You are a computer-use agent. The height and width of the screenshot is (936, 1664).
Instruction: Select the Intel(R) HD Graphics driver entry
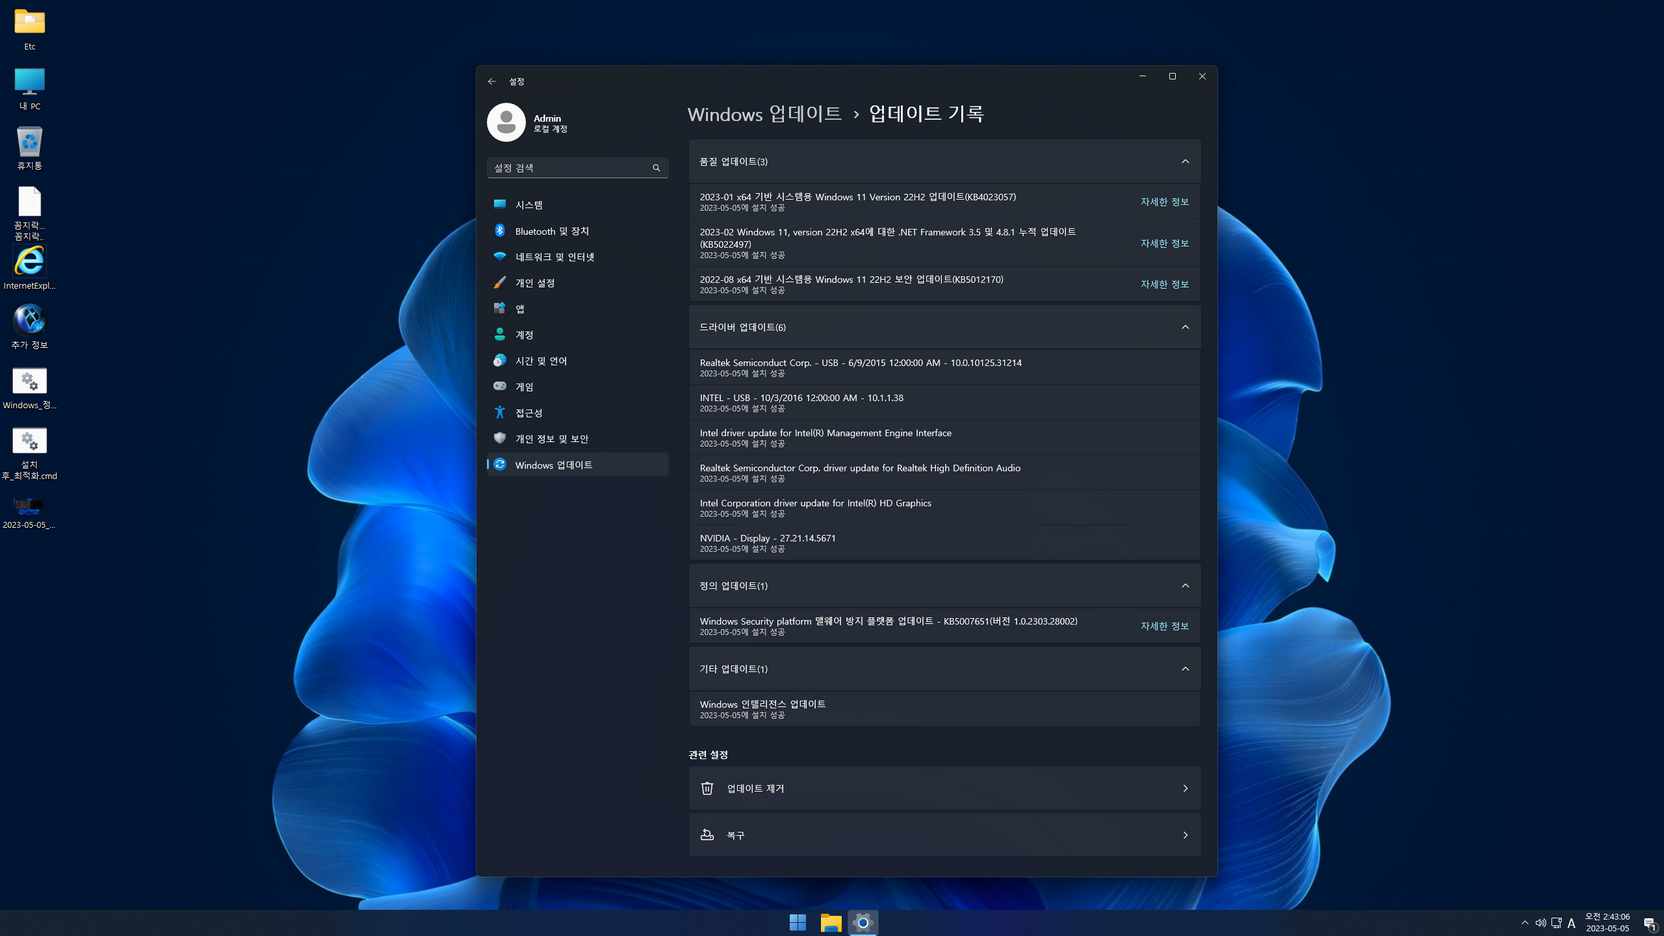pyautogui.click(x=944, y=507)
